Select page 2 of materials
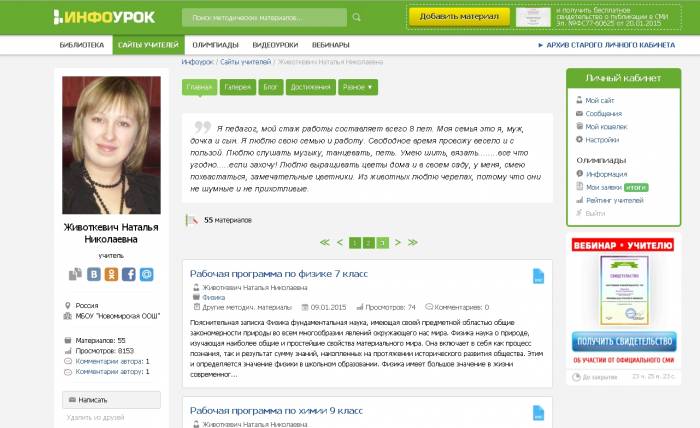Image resolution: width=700 pixels, height=428 pixels. (x=368, y=243)
